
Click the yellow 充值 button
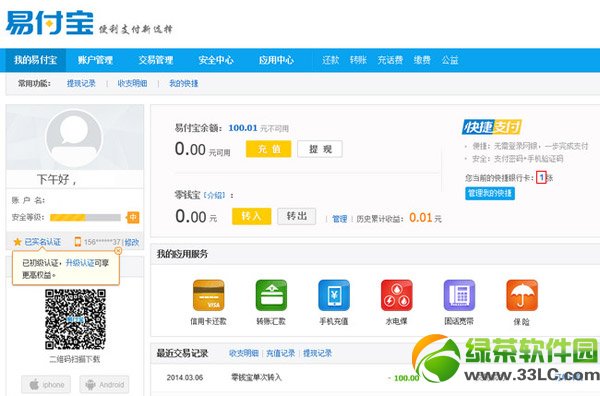269,149
